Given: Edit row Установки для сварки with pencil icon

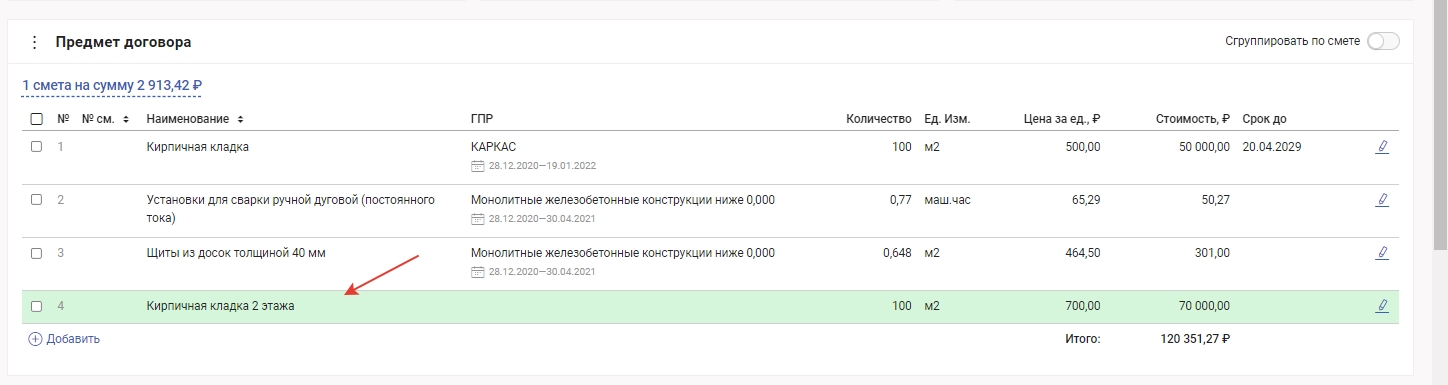Looking at the screenshot, I should pyautogui.click(x=1382, y=200).
